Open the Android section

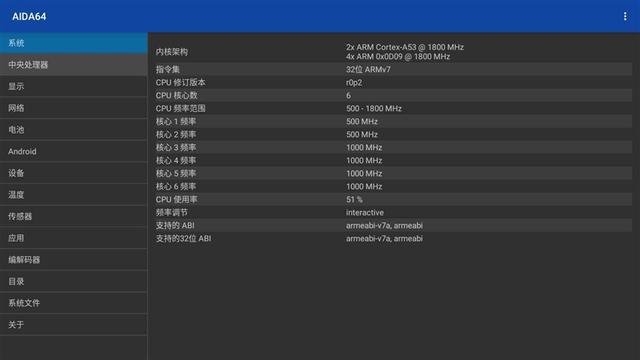73,151
